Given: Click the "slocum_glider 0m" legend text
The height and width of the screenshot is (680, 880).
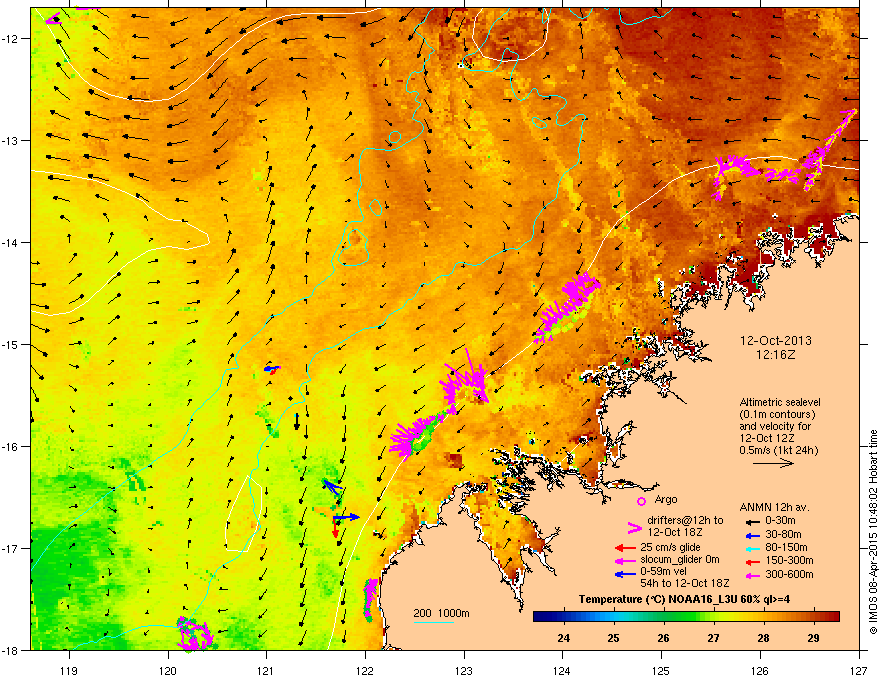Looking at the screenshot, I should pyautogui.click(x=680, y=559).
